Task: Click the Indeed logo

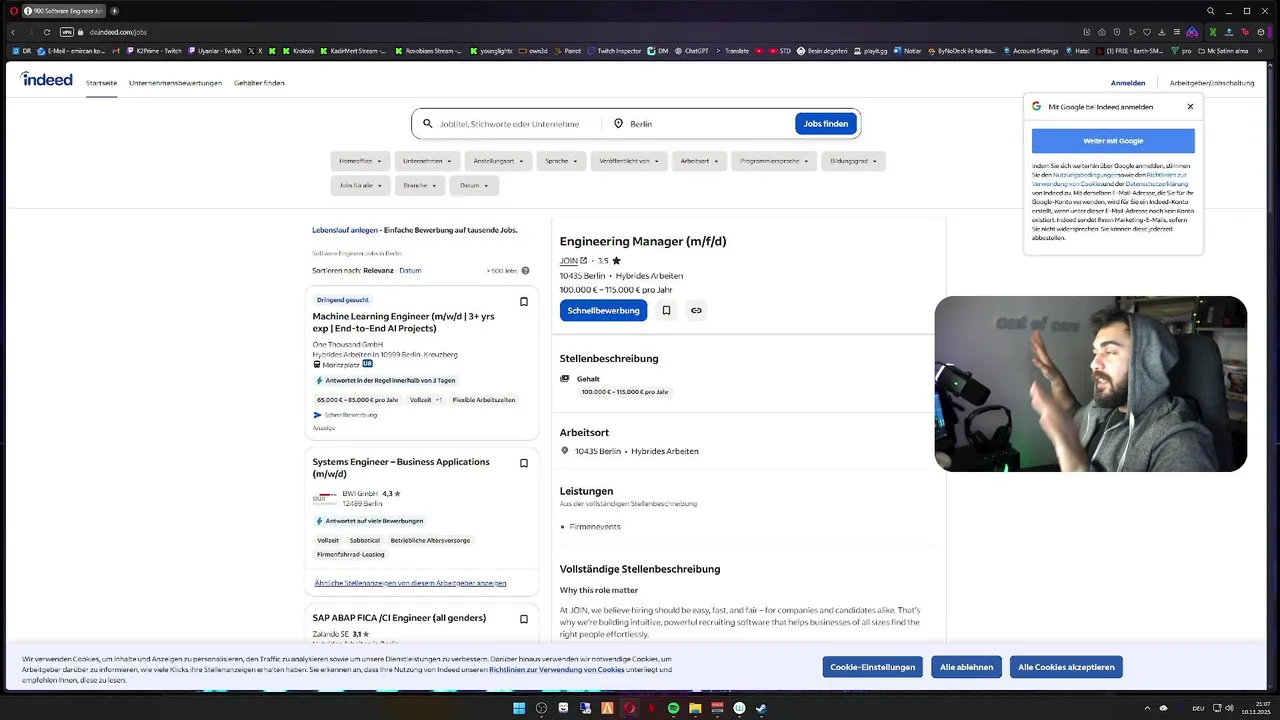Action: tap(46, 80)
